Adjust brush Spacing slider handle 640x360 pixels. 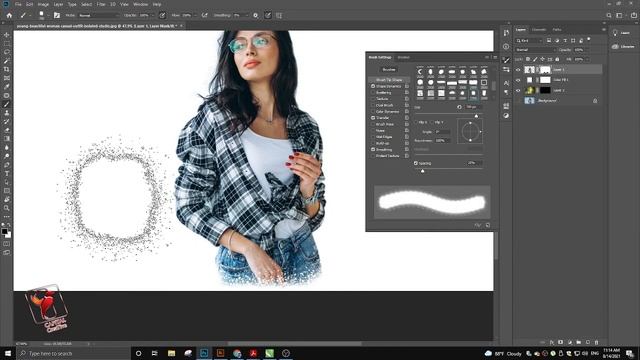[422, 171]
